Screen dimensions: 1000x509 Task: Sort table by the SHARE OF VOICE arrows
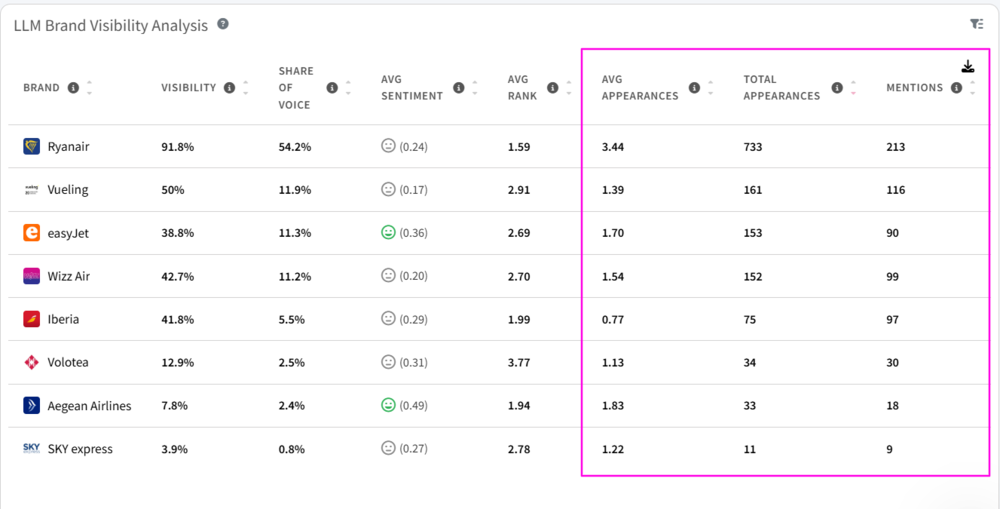click(x=348, y=87)
